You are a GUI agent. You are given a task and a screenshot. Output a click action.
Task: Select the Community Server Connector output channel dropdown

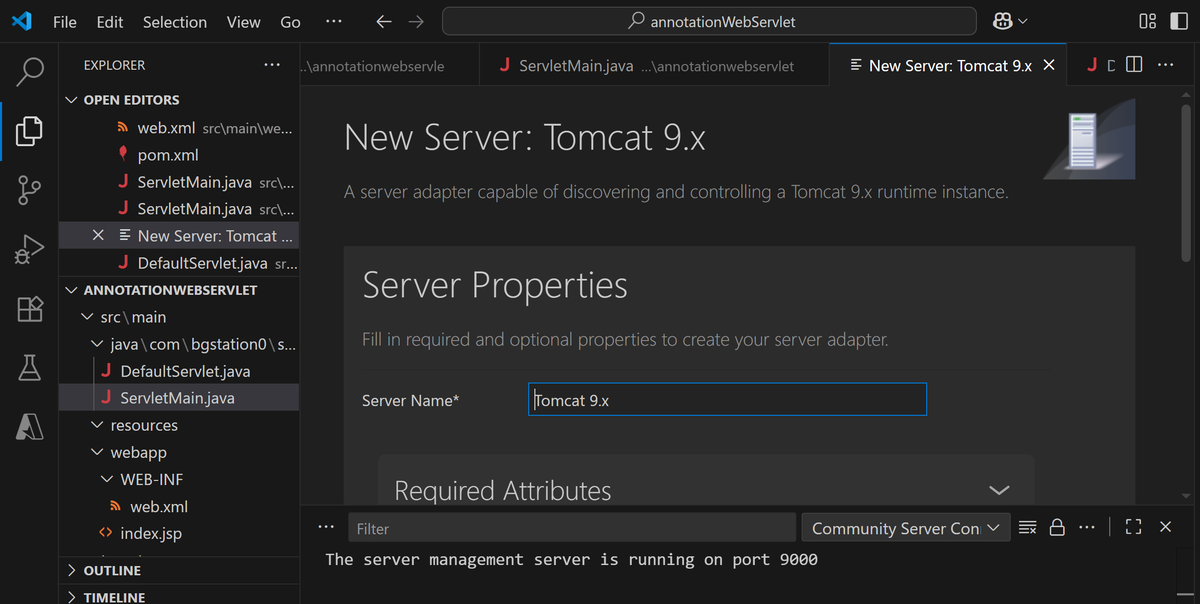tap(905, 528)
